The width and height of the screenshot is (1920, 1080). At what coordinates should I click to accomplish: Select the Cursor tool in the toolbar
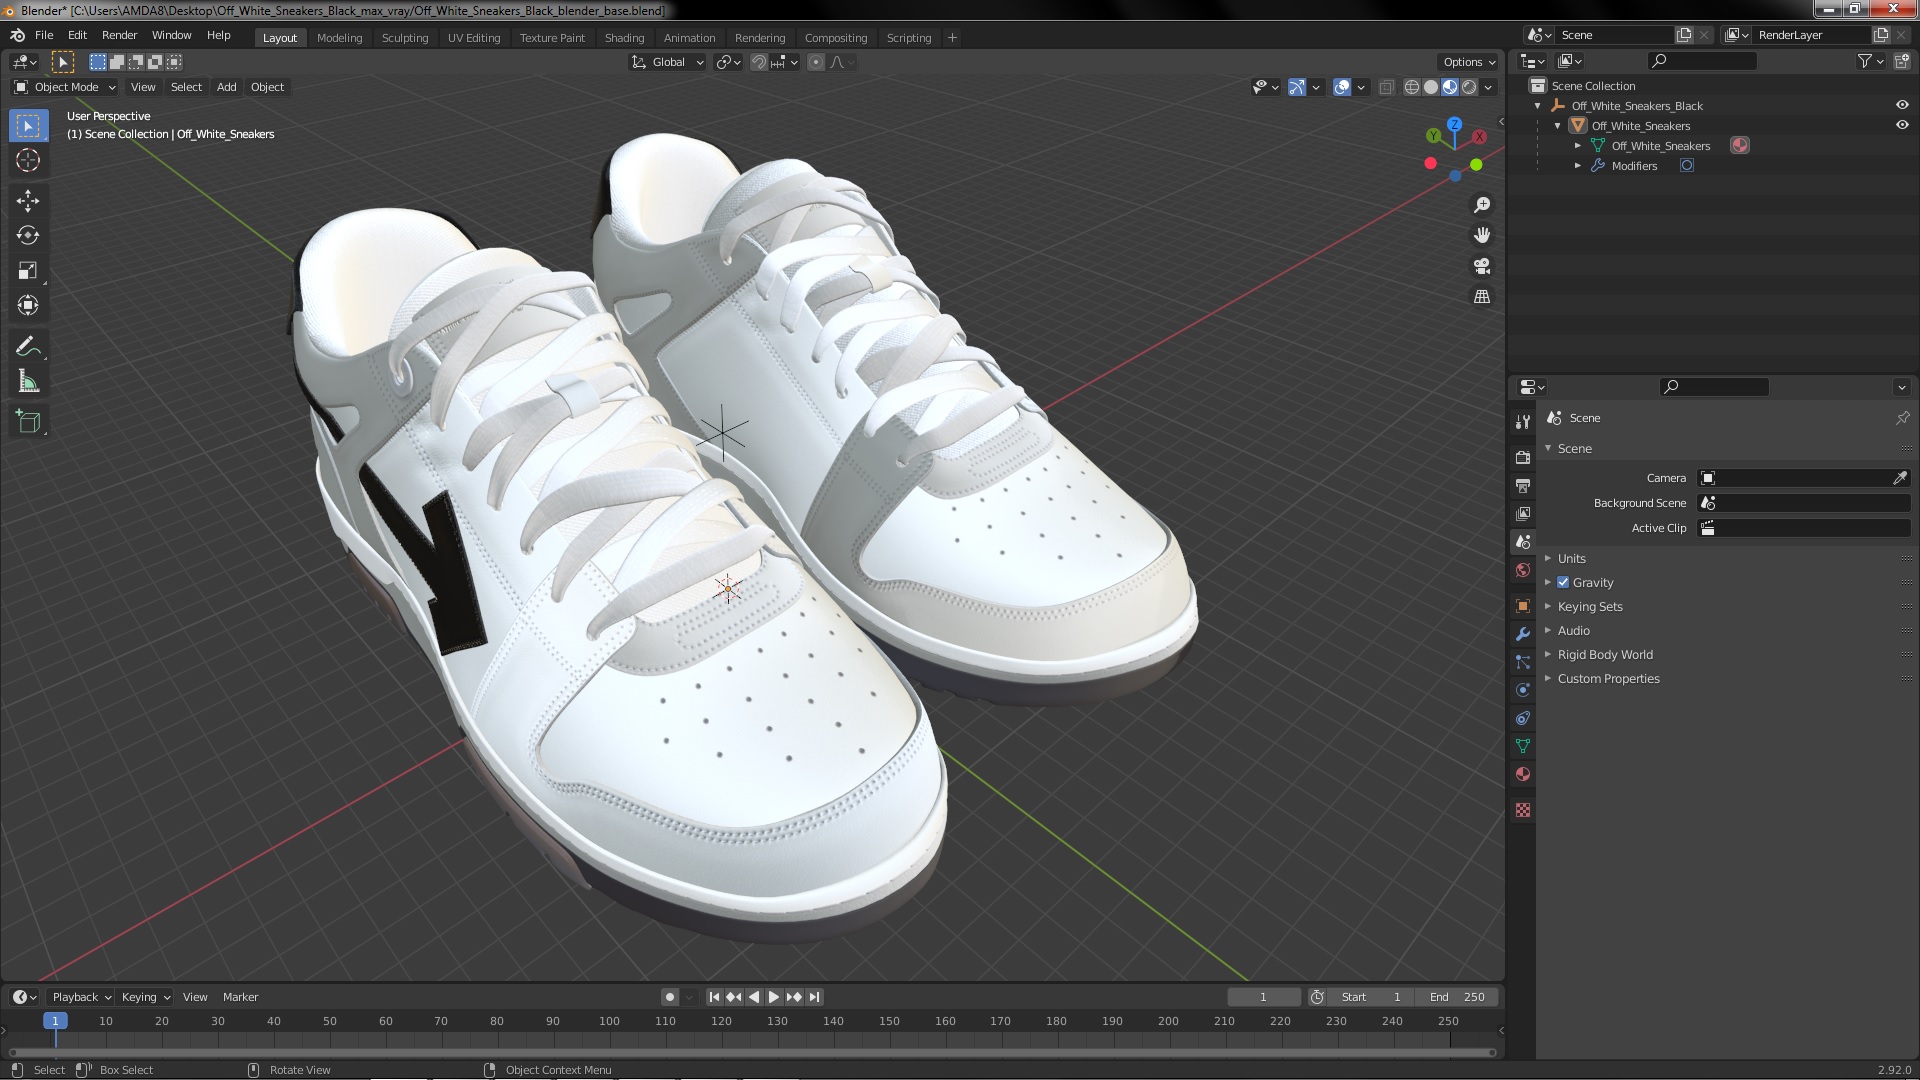28,160
